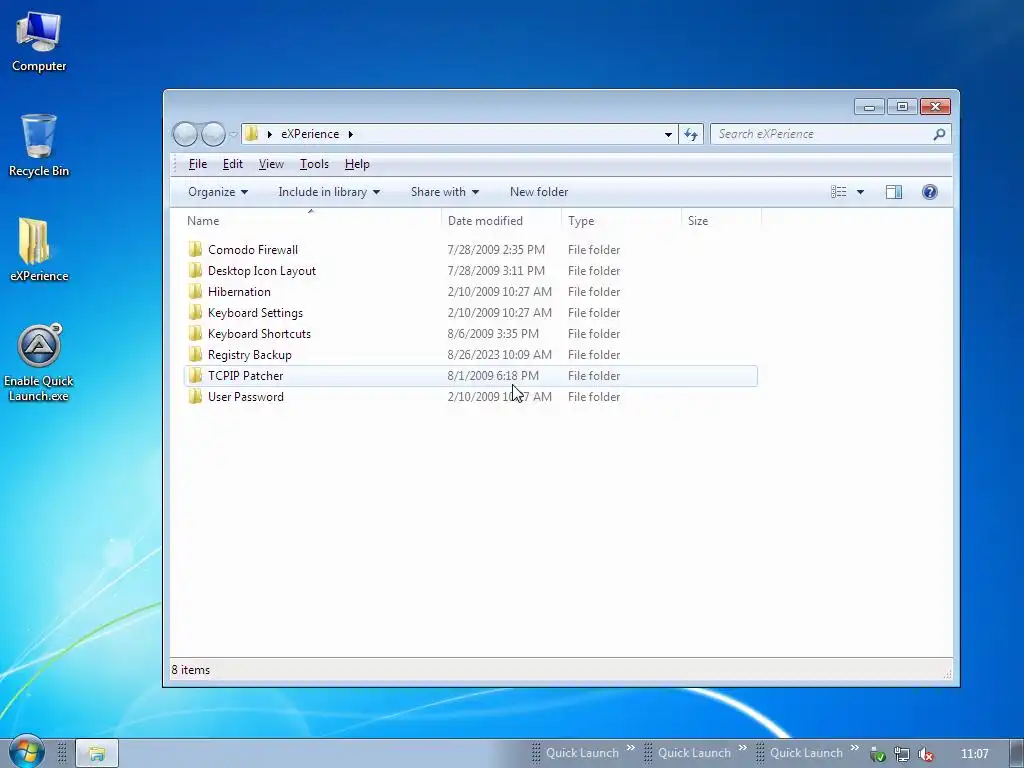The image size is (1024, 768).
Task: Sort by the Size column header
Action: click(721, 221)
